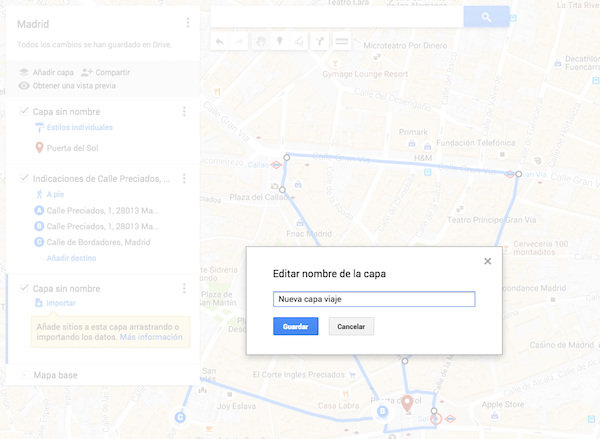This screenshot has height=439, width=600.
Task: Select the draw line tool
Action: coord(299,41)
